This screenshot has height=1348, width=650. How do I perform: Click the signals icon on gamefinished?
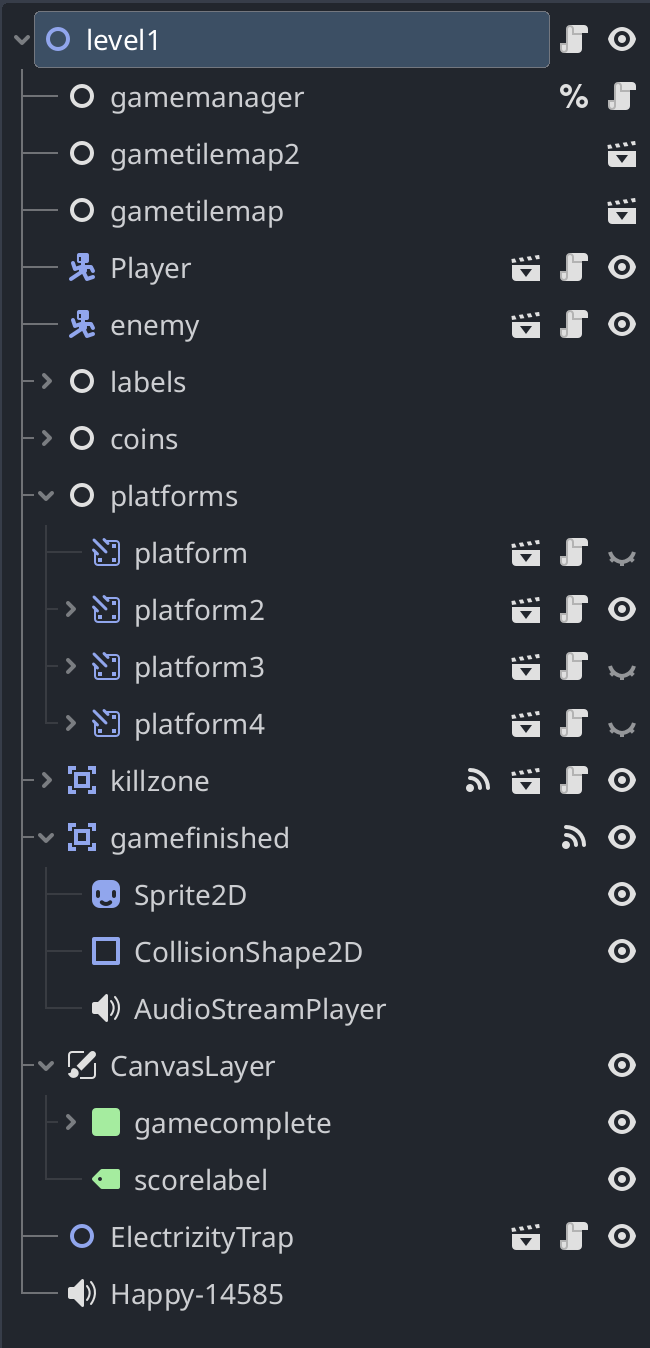tap(574, 838)
